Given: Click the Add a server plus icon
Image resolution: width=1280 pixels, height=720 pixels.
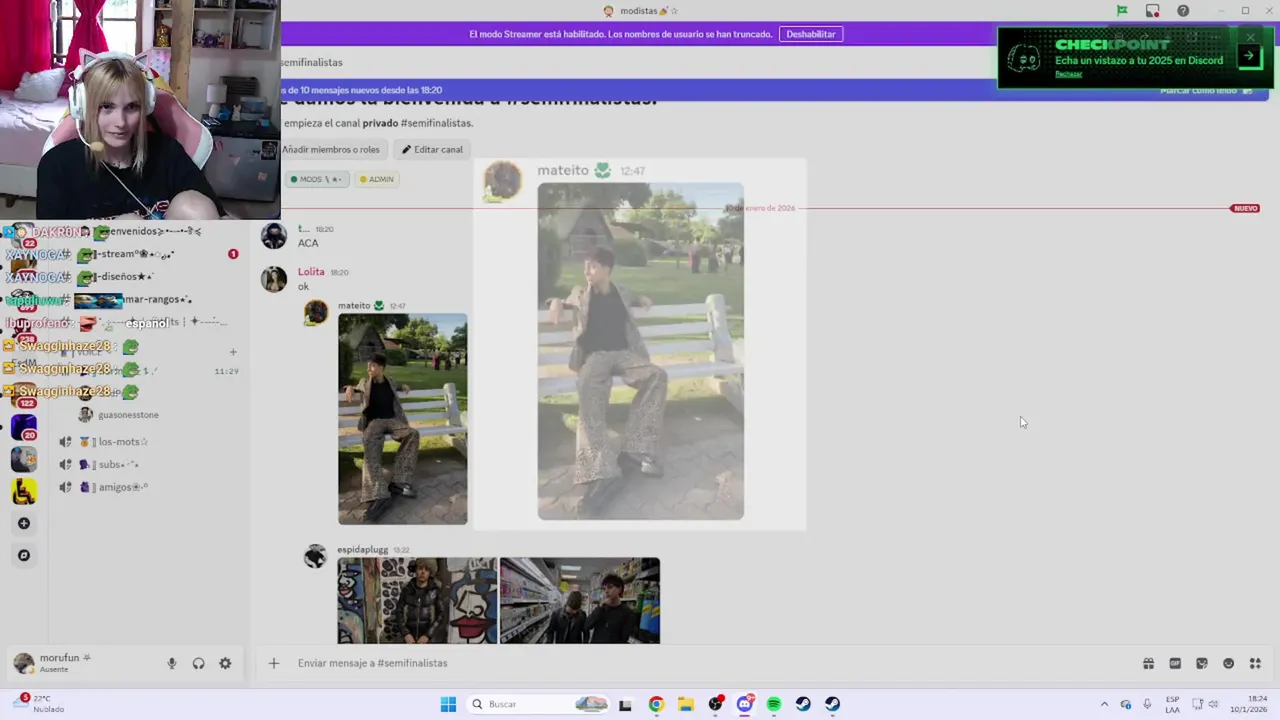Looking at the screenshot, I should tap(24, 523).
